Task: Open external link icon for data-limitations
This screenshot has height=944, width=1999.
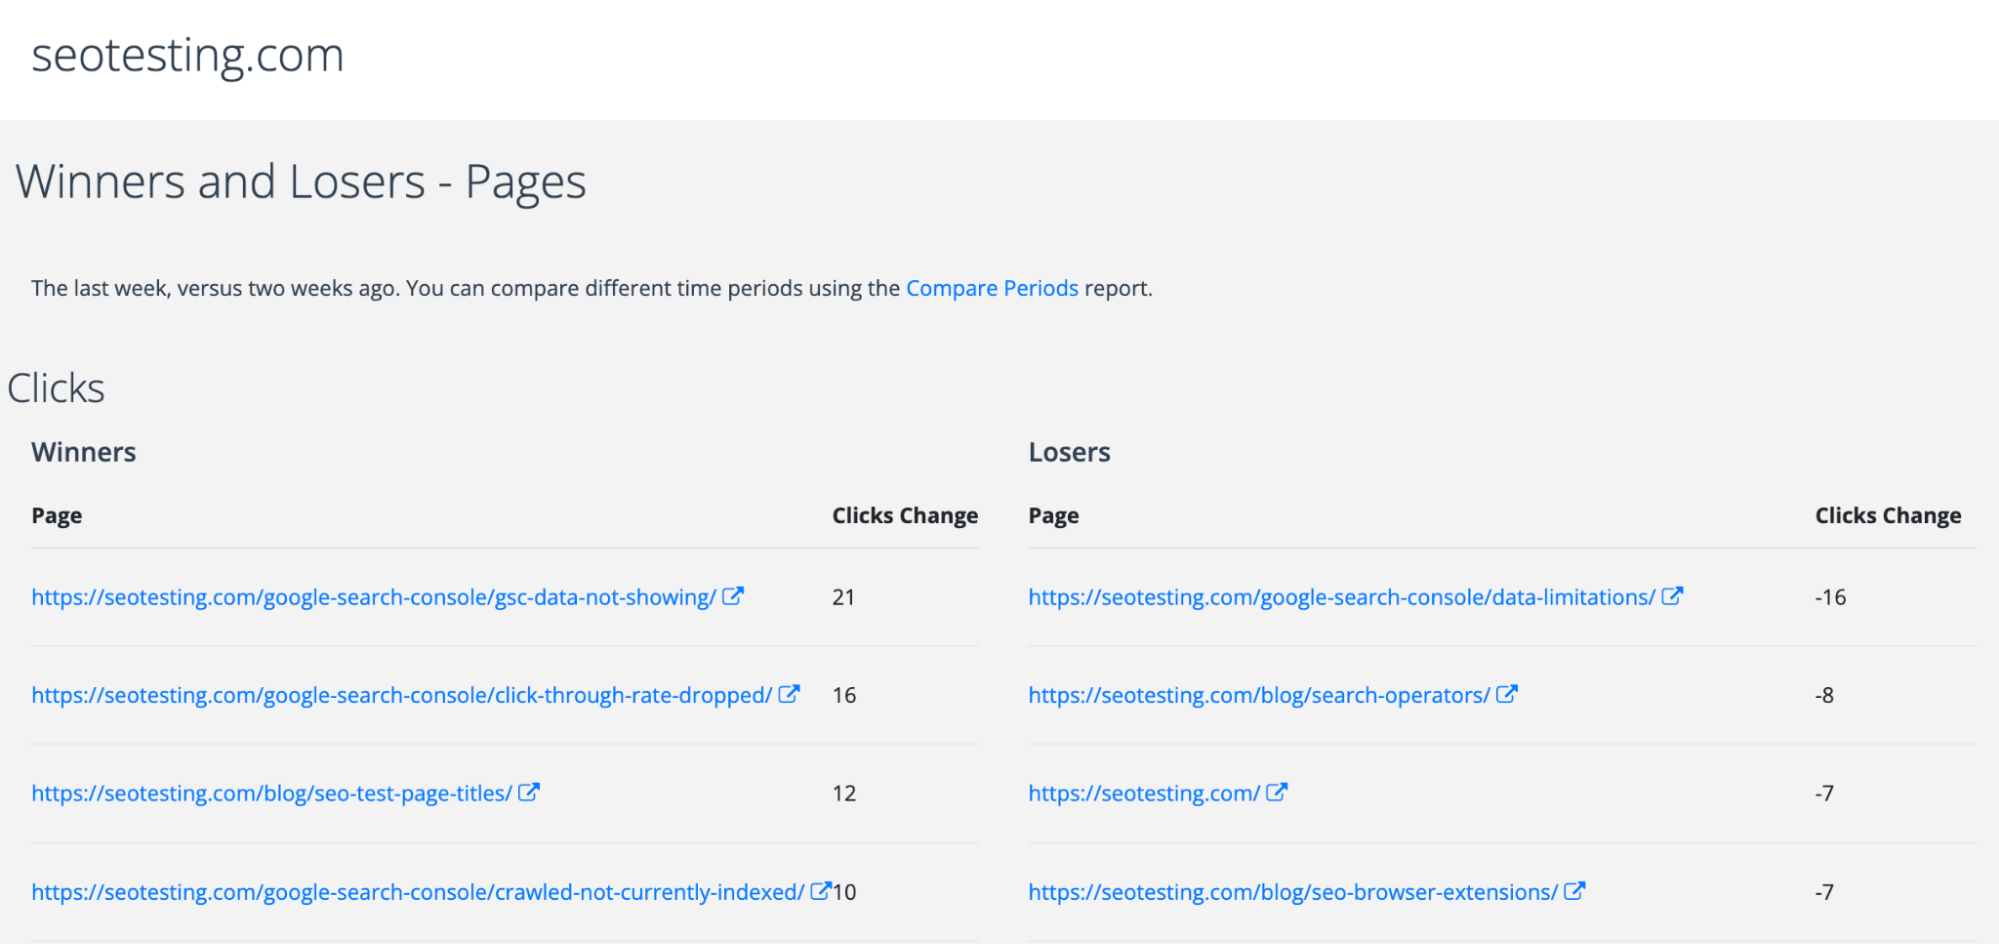Action: tap(1672, 596)
